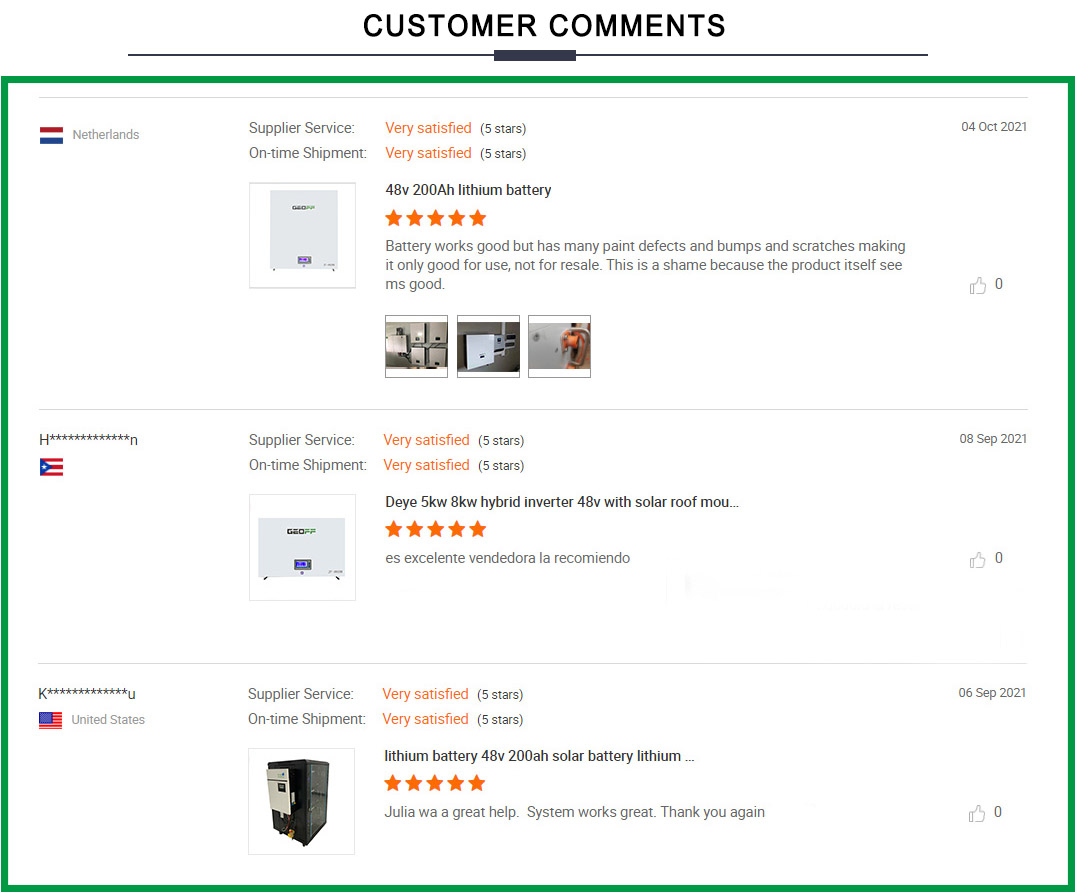Image resolution: width=1075 pixels, height=892 pixels.
Task: Click the five-star rating under 48v 200Ah battery
Action: 436,218
